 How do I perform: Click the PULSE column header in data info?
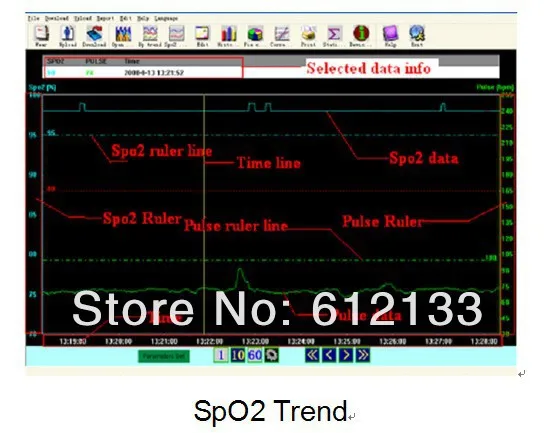pyautogui.click(x=96, y=61)
